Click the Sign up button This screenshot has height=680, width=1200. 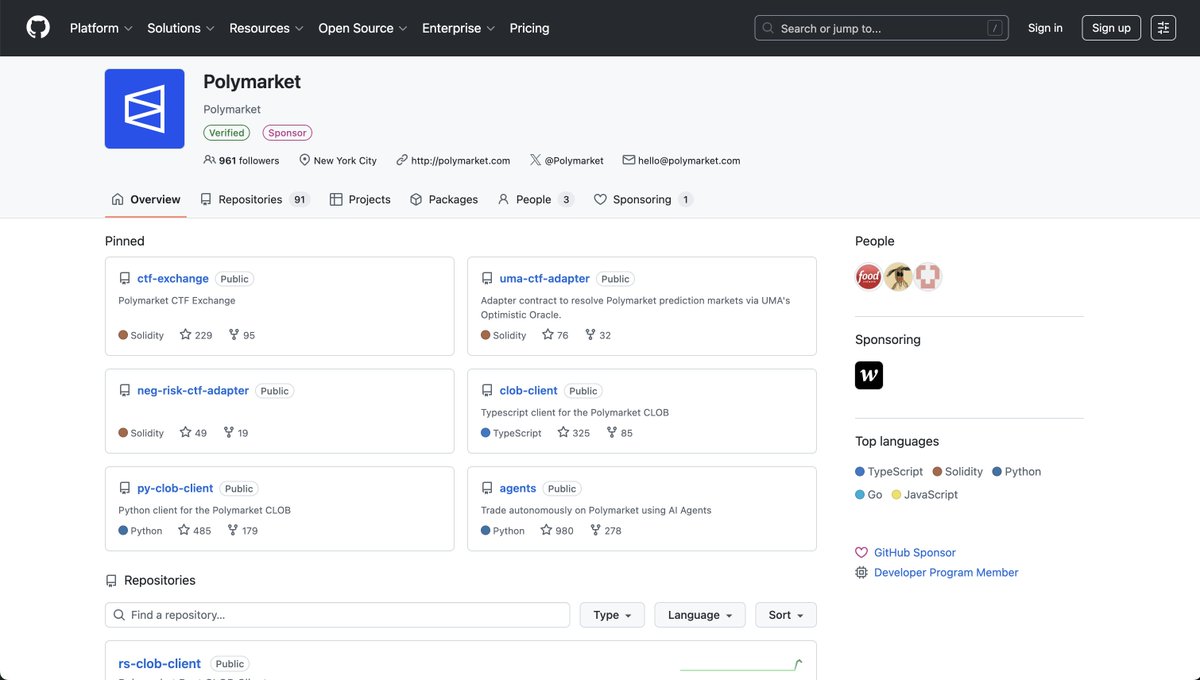1111,28
